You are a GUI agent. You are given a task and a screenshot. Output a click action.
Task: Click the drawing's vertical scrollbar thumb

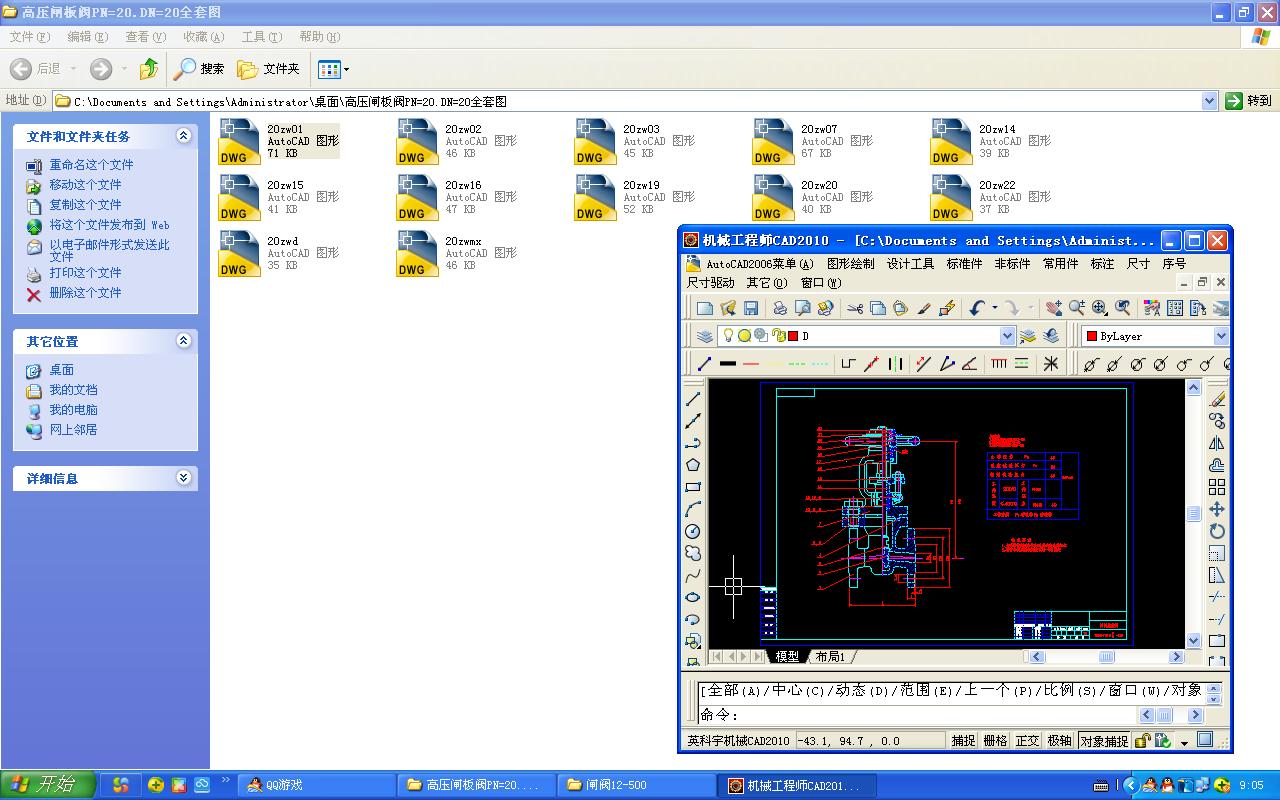(x=1193, y=513)
